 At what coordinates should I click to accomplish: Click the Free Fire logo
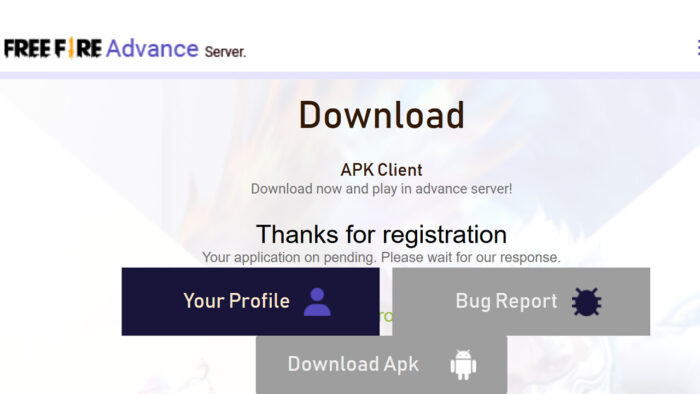[x=53, y=48]
